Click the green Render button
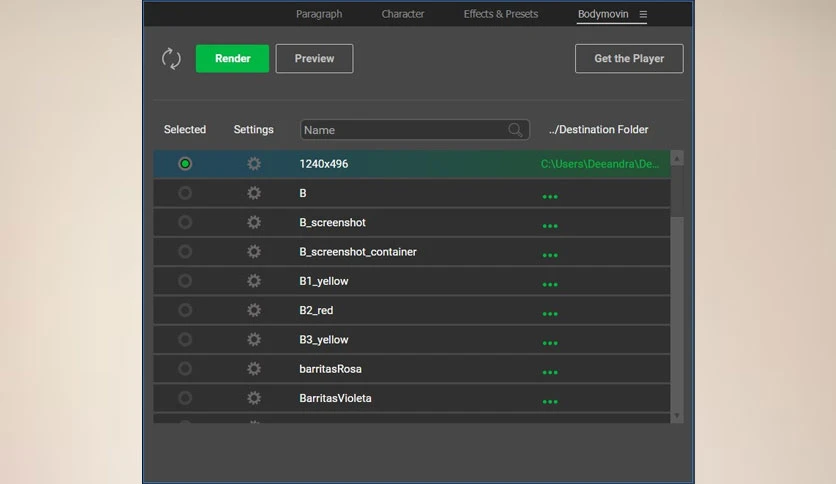 [x=232, y=59]
